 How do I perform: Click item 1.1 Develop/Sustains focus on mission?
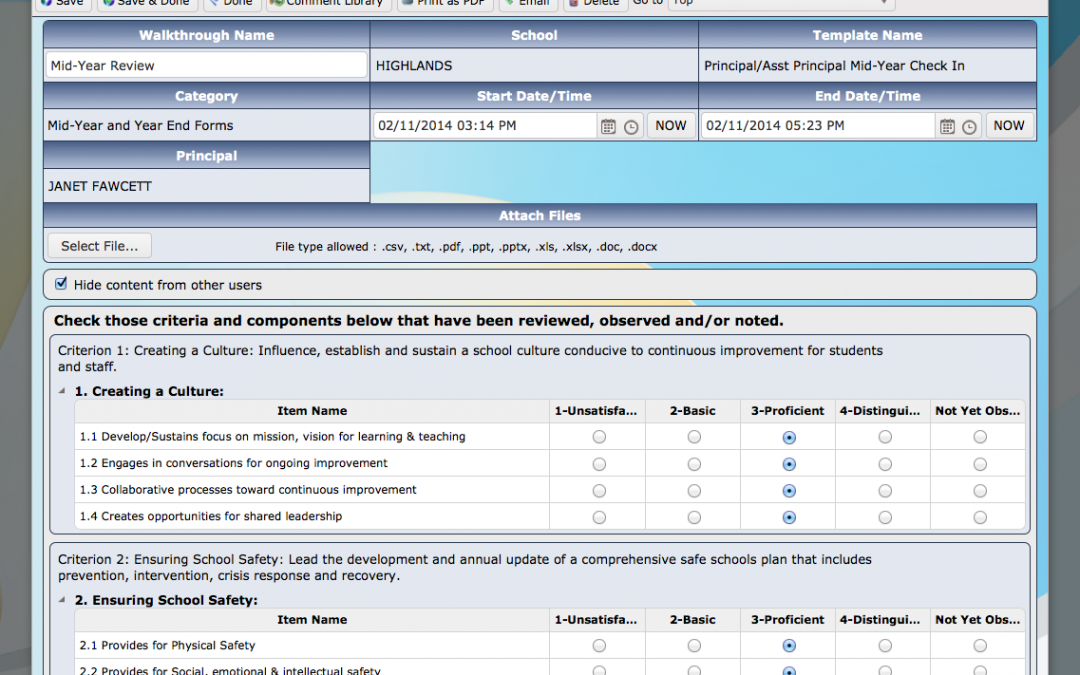[x=273, y=437]
